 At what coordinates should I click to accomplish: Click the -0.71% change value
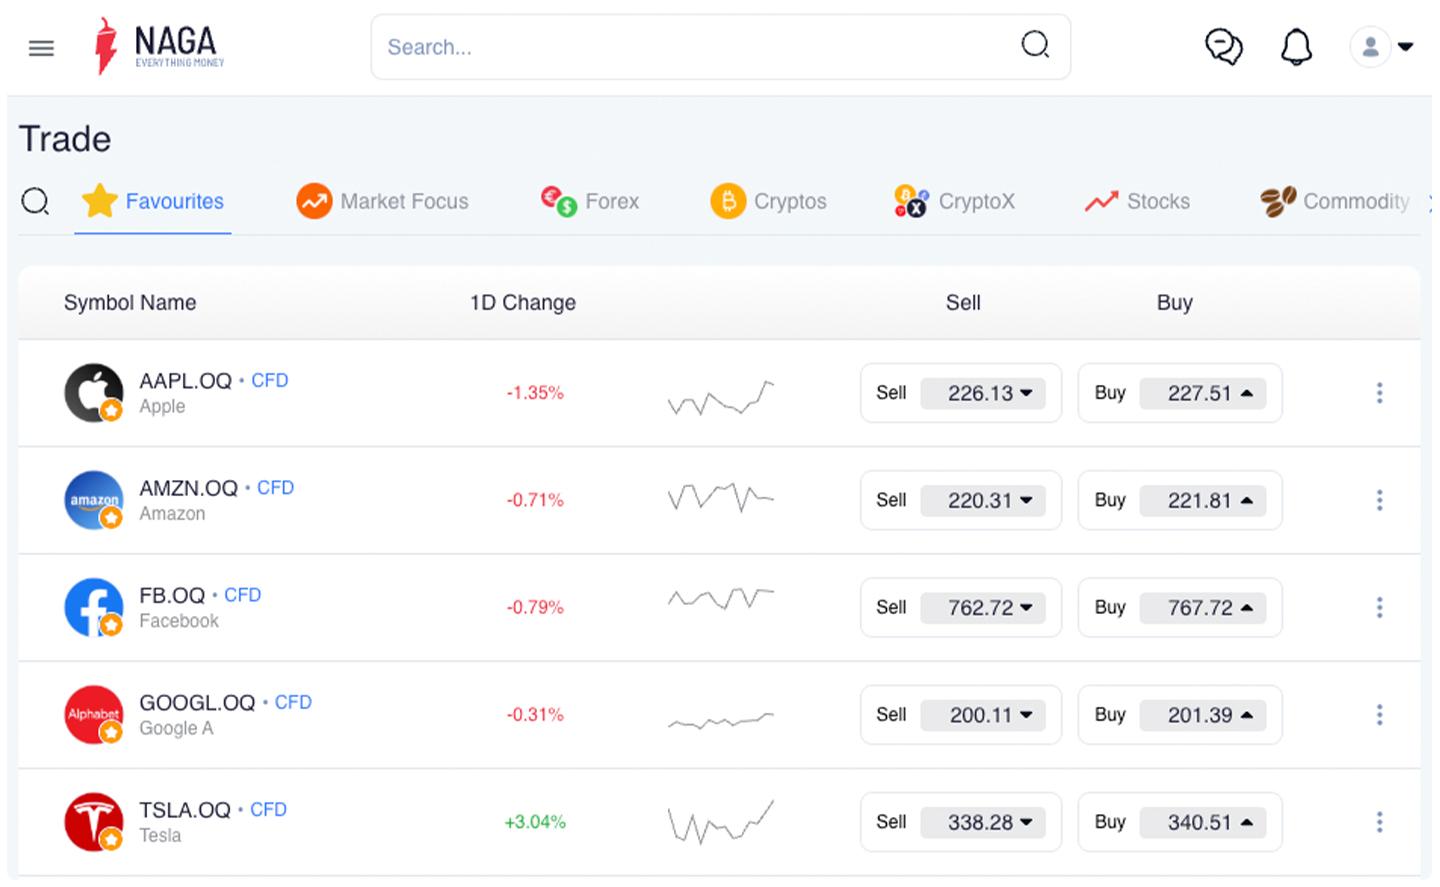pos(535,500)
